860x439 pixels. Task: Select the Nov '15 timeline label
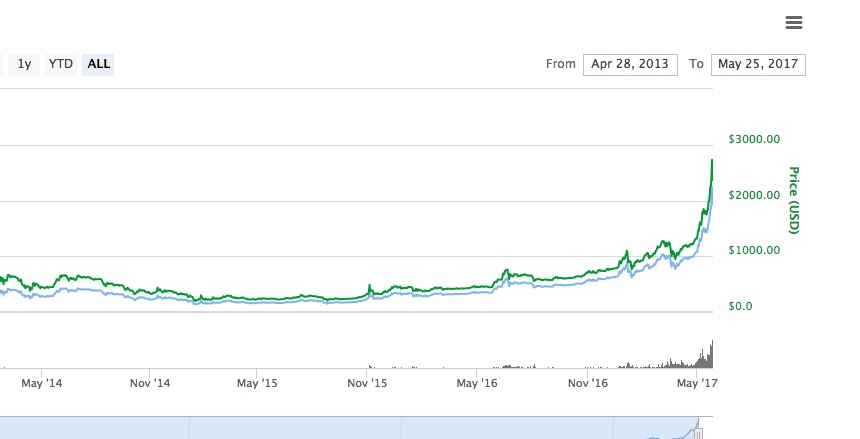pyautogui.click(x=369, y=383)
